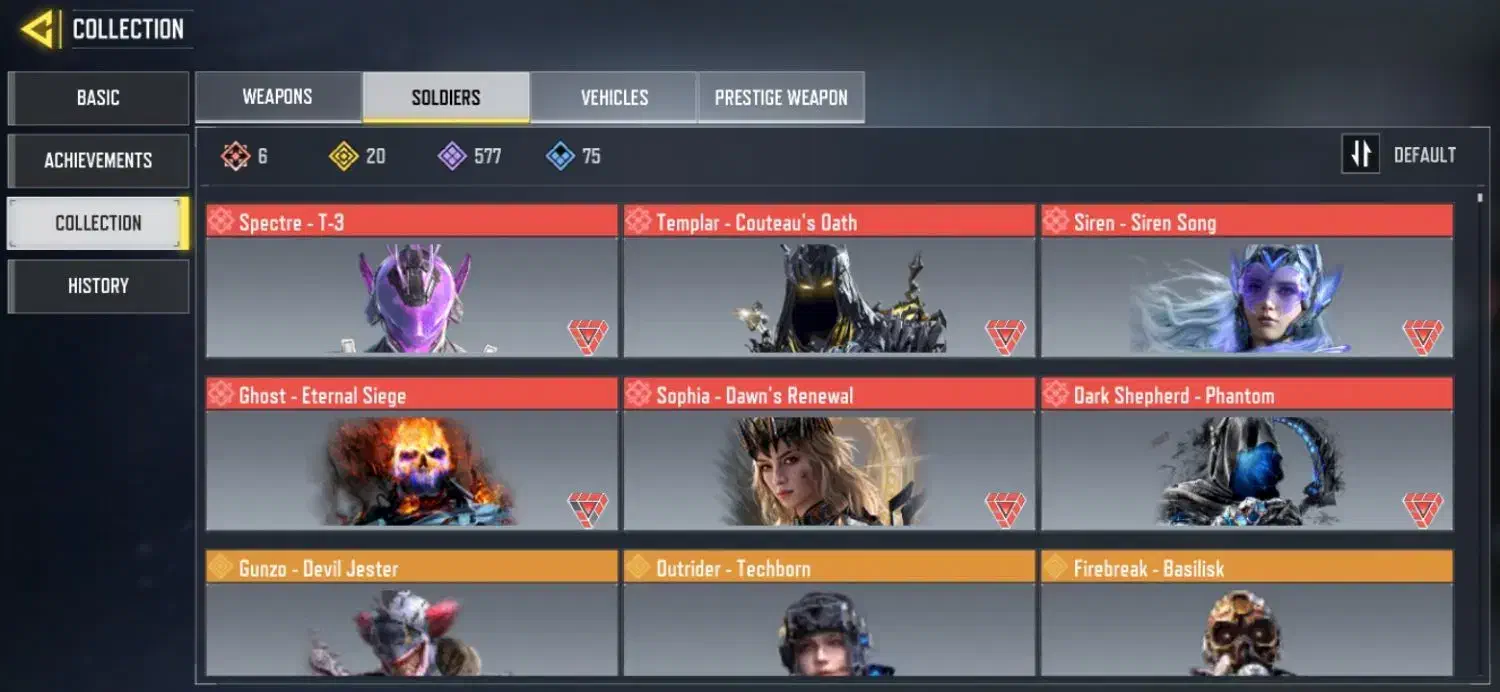Open the History section

click(x=98, y=286)
